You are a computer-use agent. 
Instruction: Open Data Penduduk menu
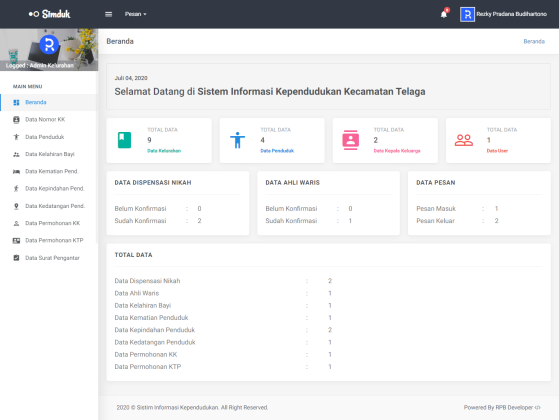pyautogui.click(x=49, y=137)
